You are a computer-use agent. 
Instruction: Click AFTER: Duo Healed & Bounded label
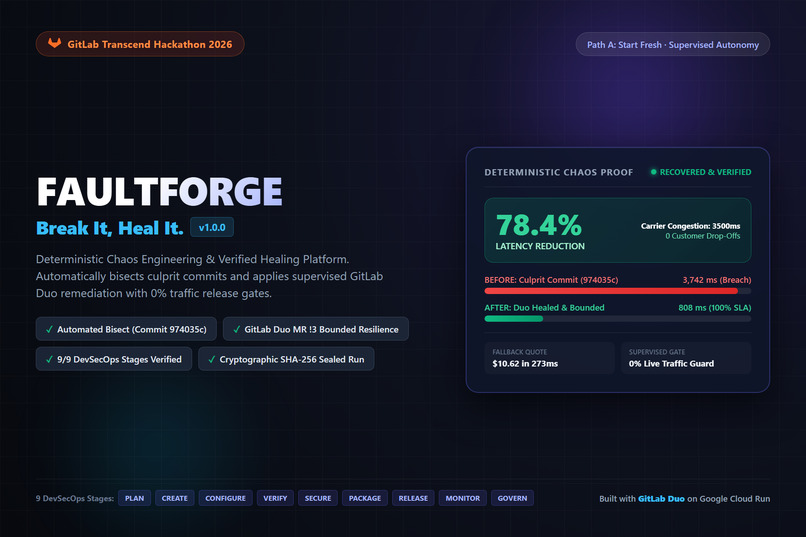544,308
